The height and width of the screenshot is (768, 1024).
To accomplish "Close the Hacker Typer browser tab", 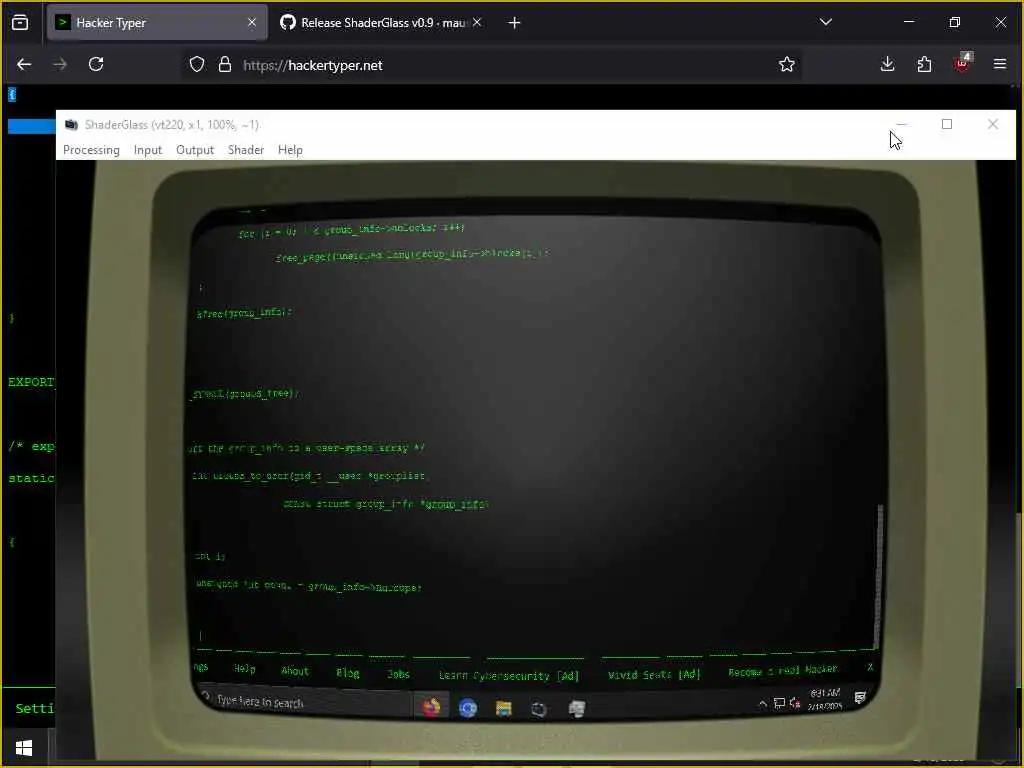I will click(252, 23).
